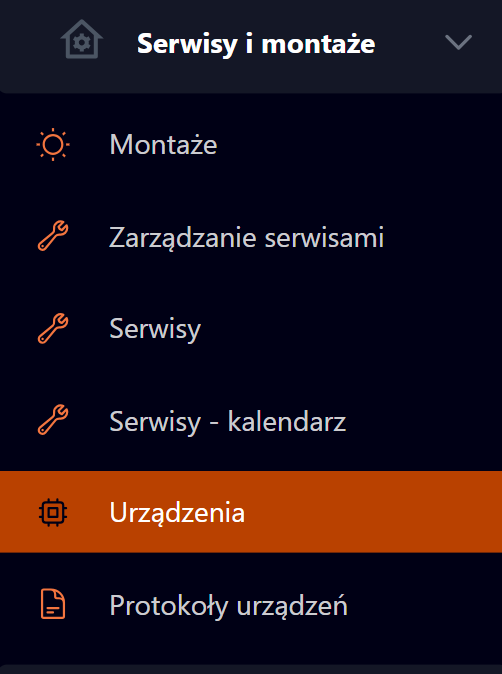502x674 pixels.
Task: Click blank row space beside Serwisy - kalendarz text
Action: coord(421,420)
